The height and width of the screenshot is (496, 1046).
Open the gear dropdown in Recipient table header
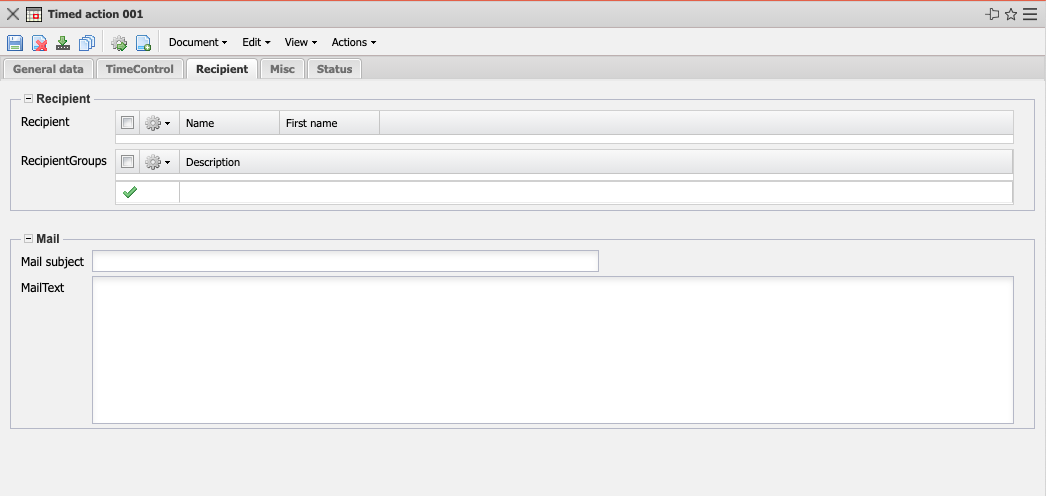(x=158, y=123)
